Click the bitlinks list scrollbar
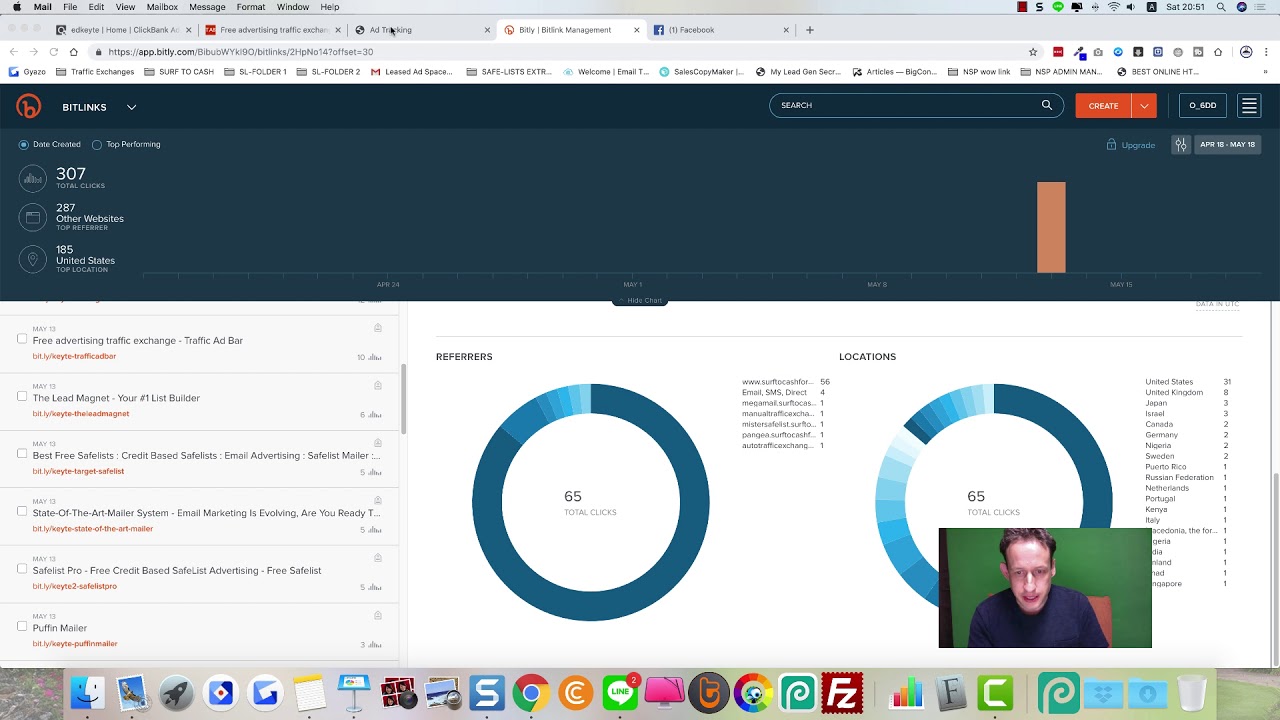Image resolution: width=1280 pixels, height=720 pixels. 404,399
